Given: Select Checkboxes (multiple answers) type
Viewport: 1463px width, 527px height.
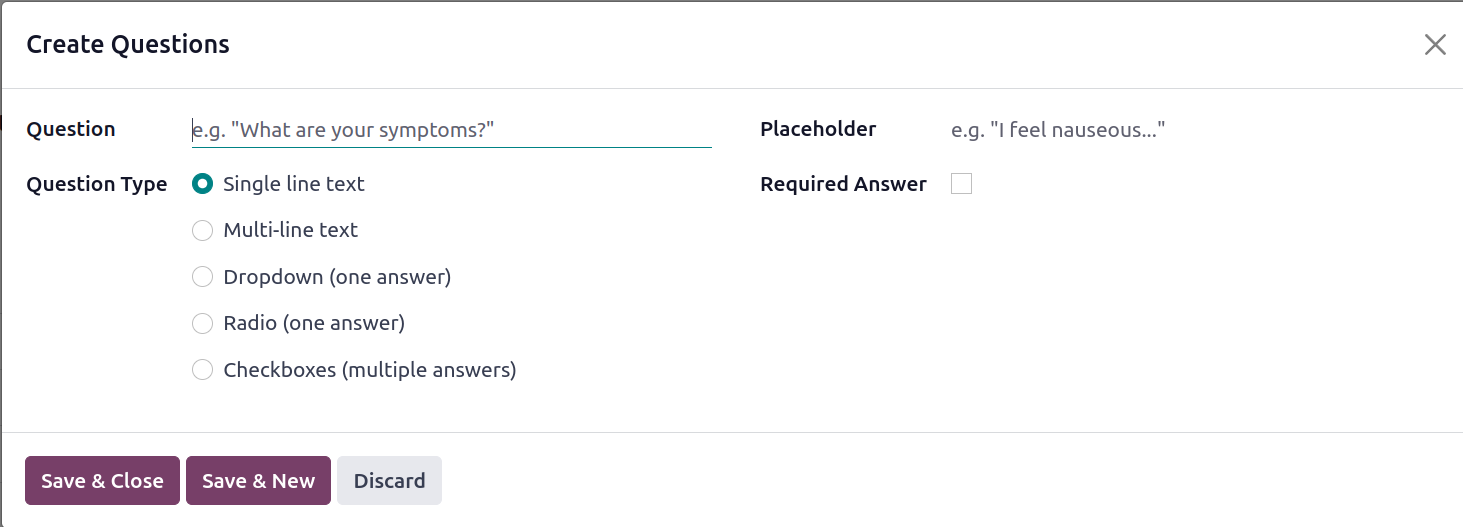Looking at the screenshot, I should pos(202,370).
